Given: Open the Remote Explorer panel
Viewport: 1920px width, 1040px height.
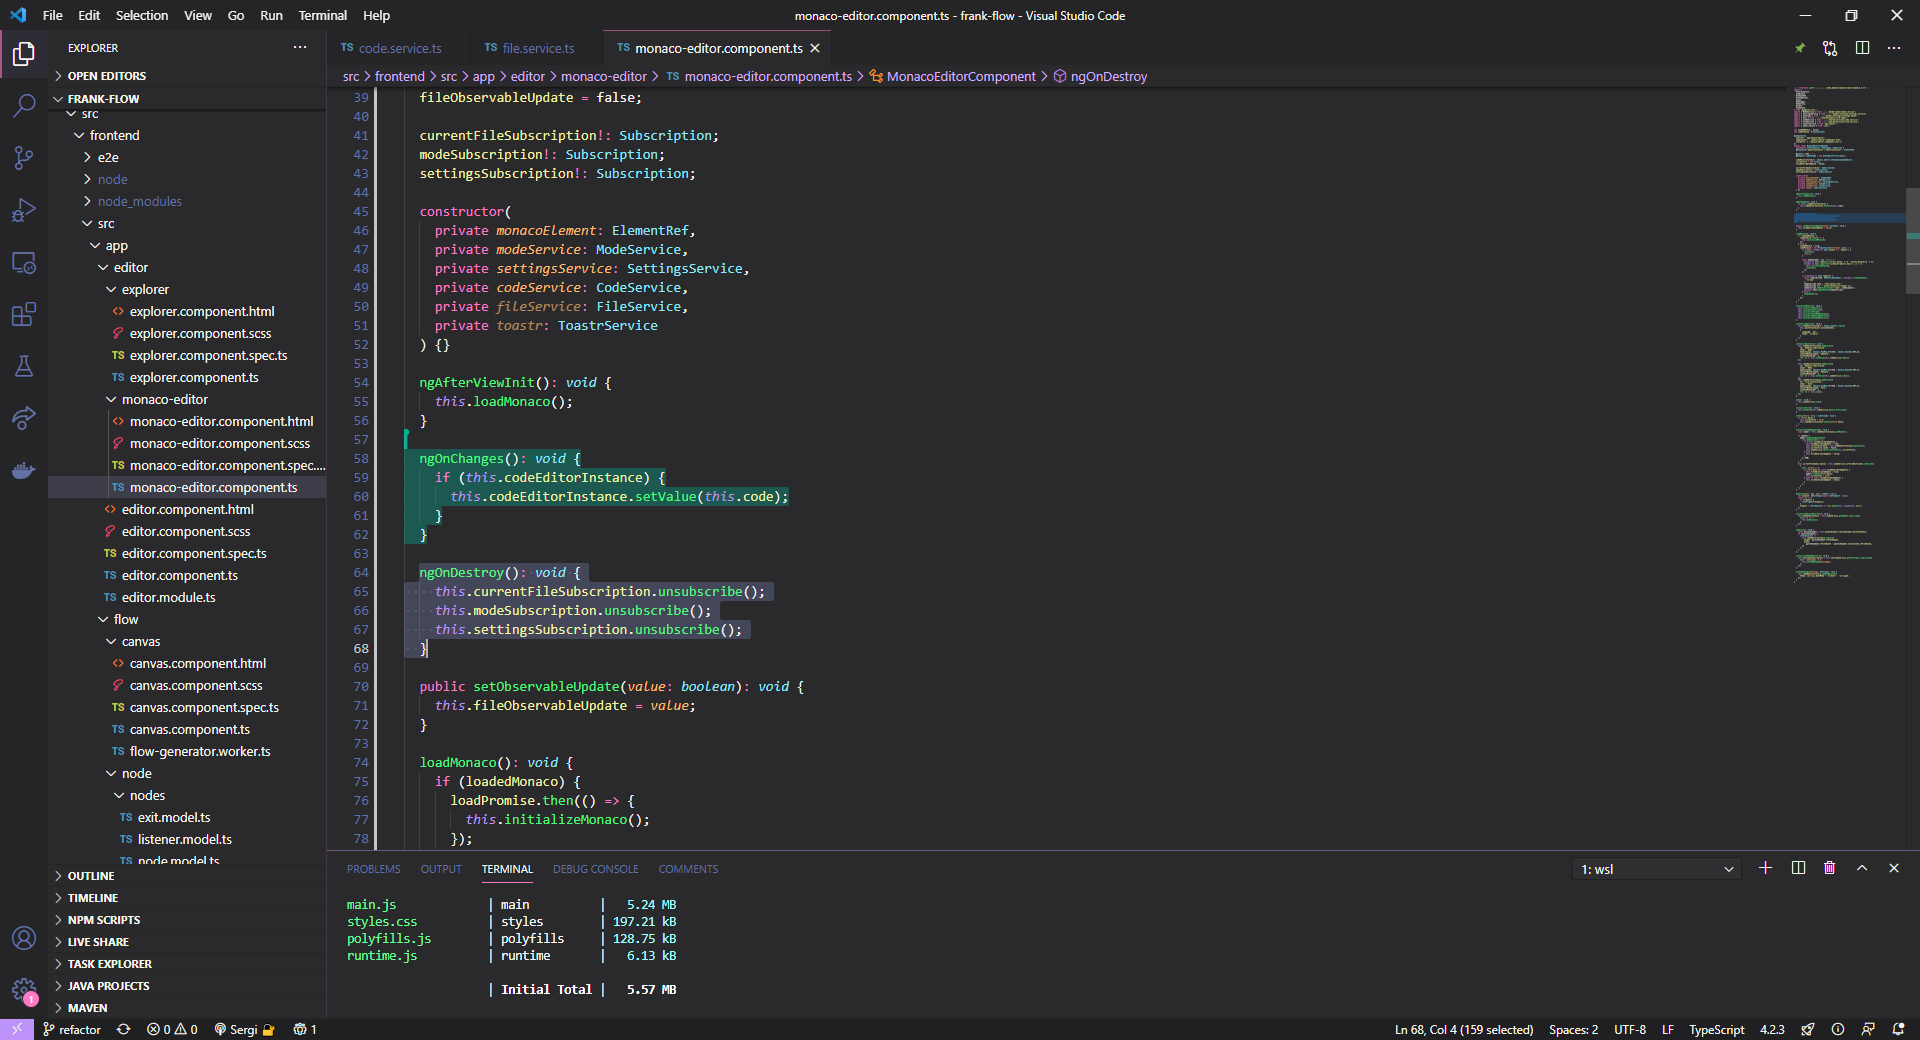Looking at the screenshot, I should pyautogui.click(x=24, y=263).
